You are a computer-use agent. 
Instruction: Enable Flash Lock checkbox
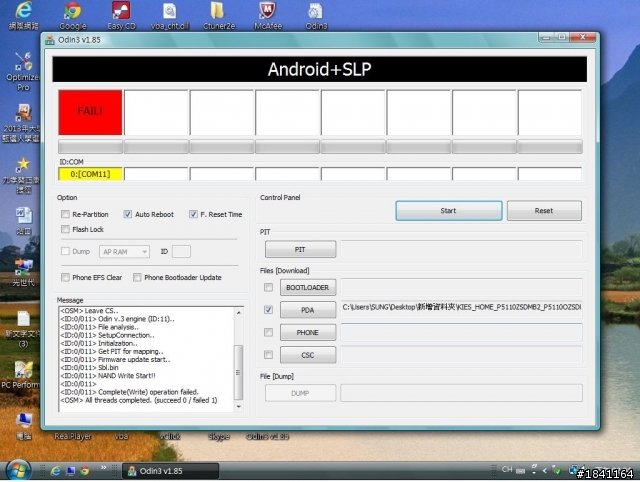(x=65, y=229)
